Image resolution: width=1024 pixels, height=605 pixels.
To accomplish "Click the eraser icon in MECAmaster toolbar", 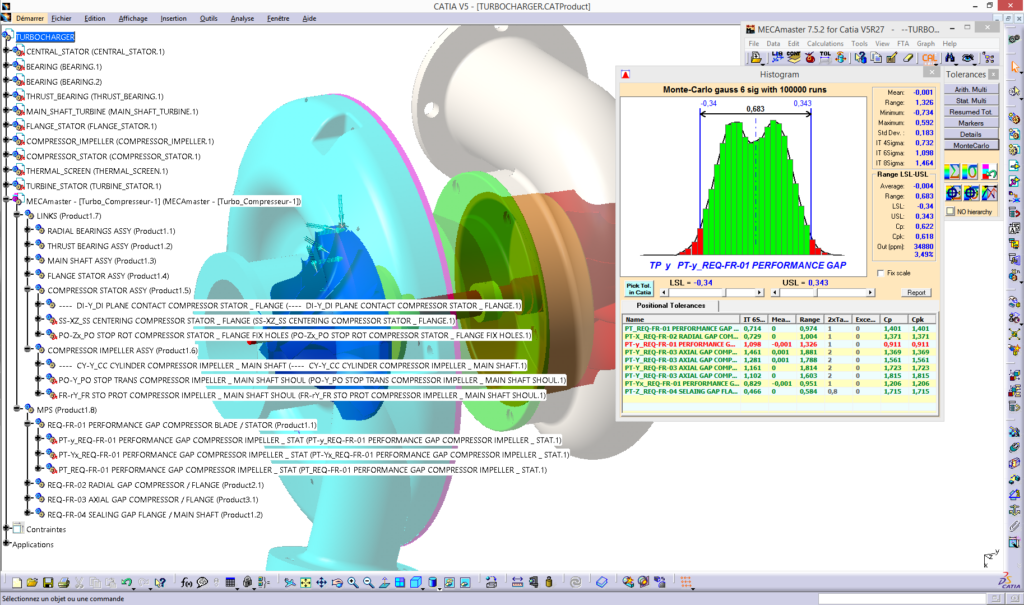I will [x=908, y=57].
